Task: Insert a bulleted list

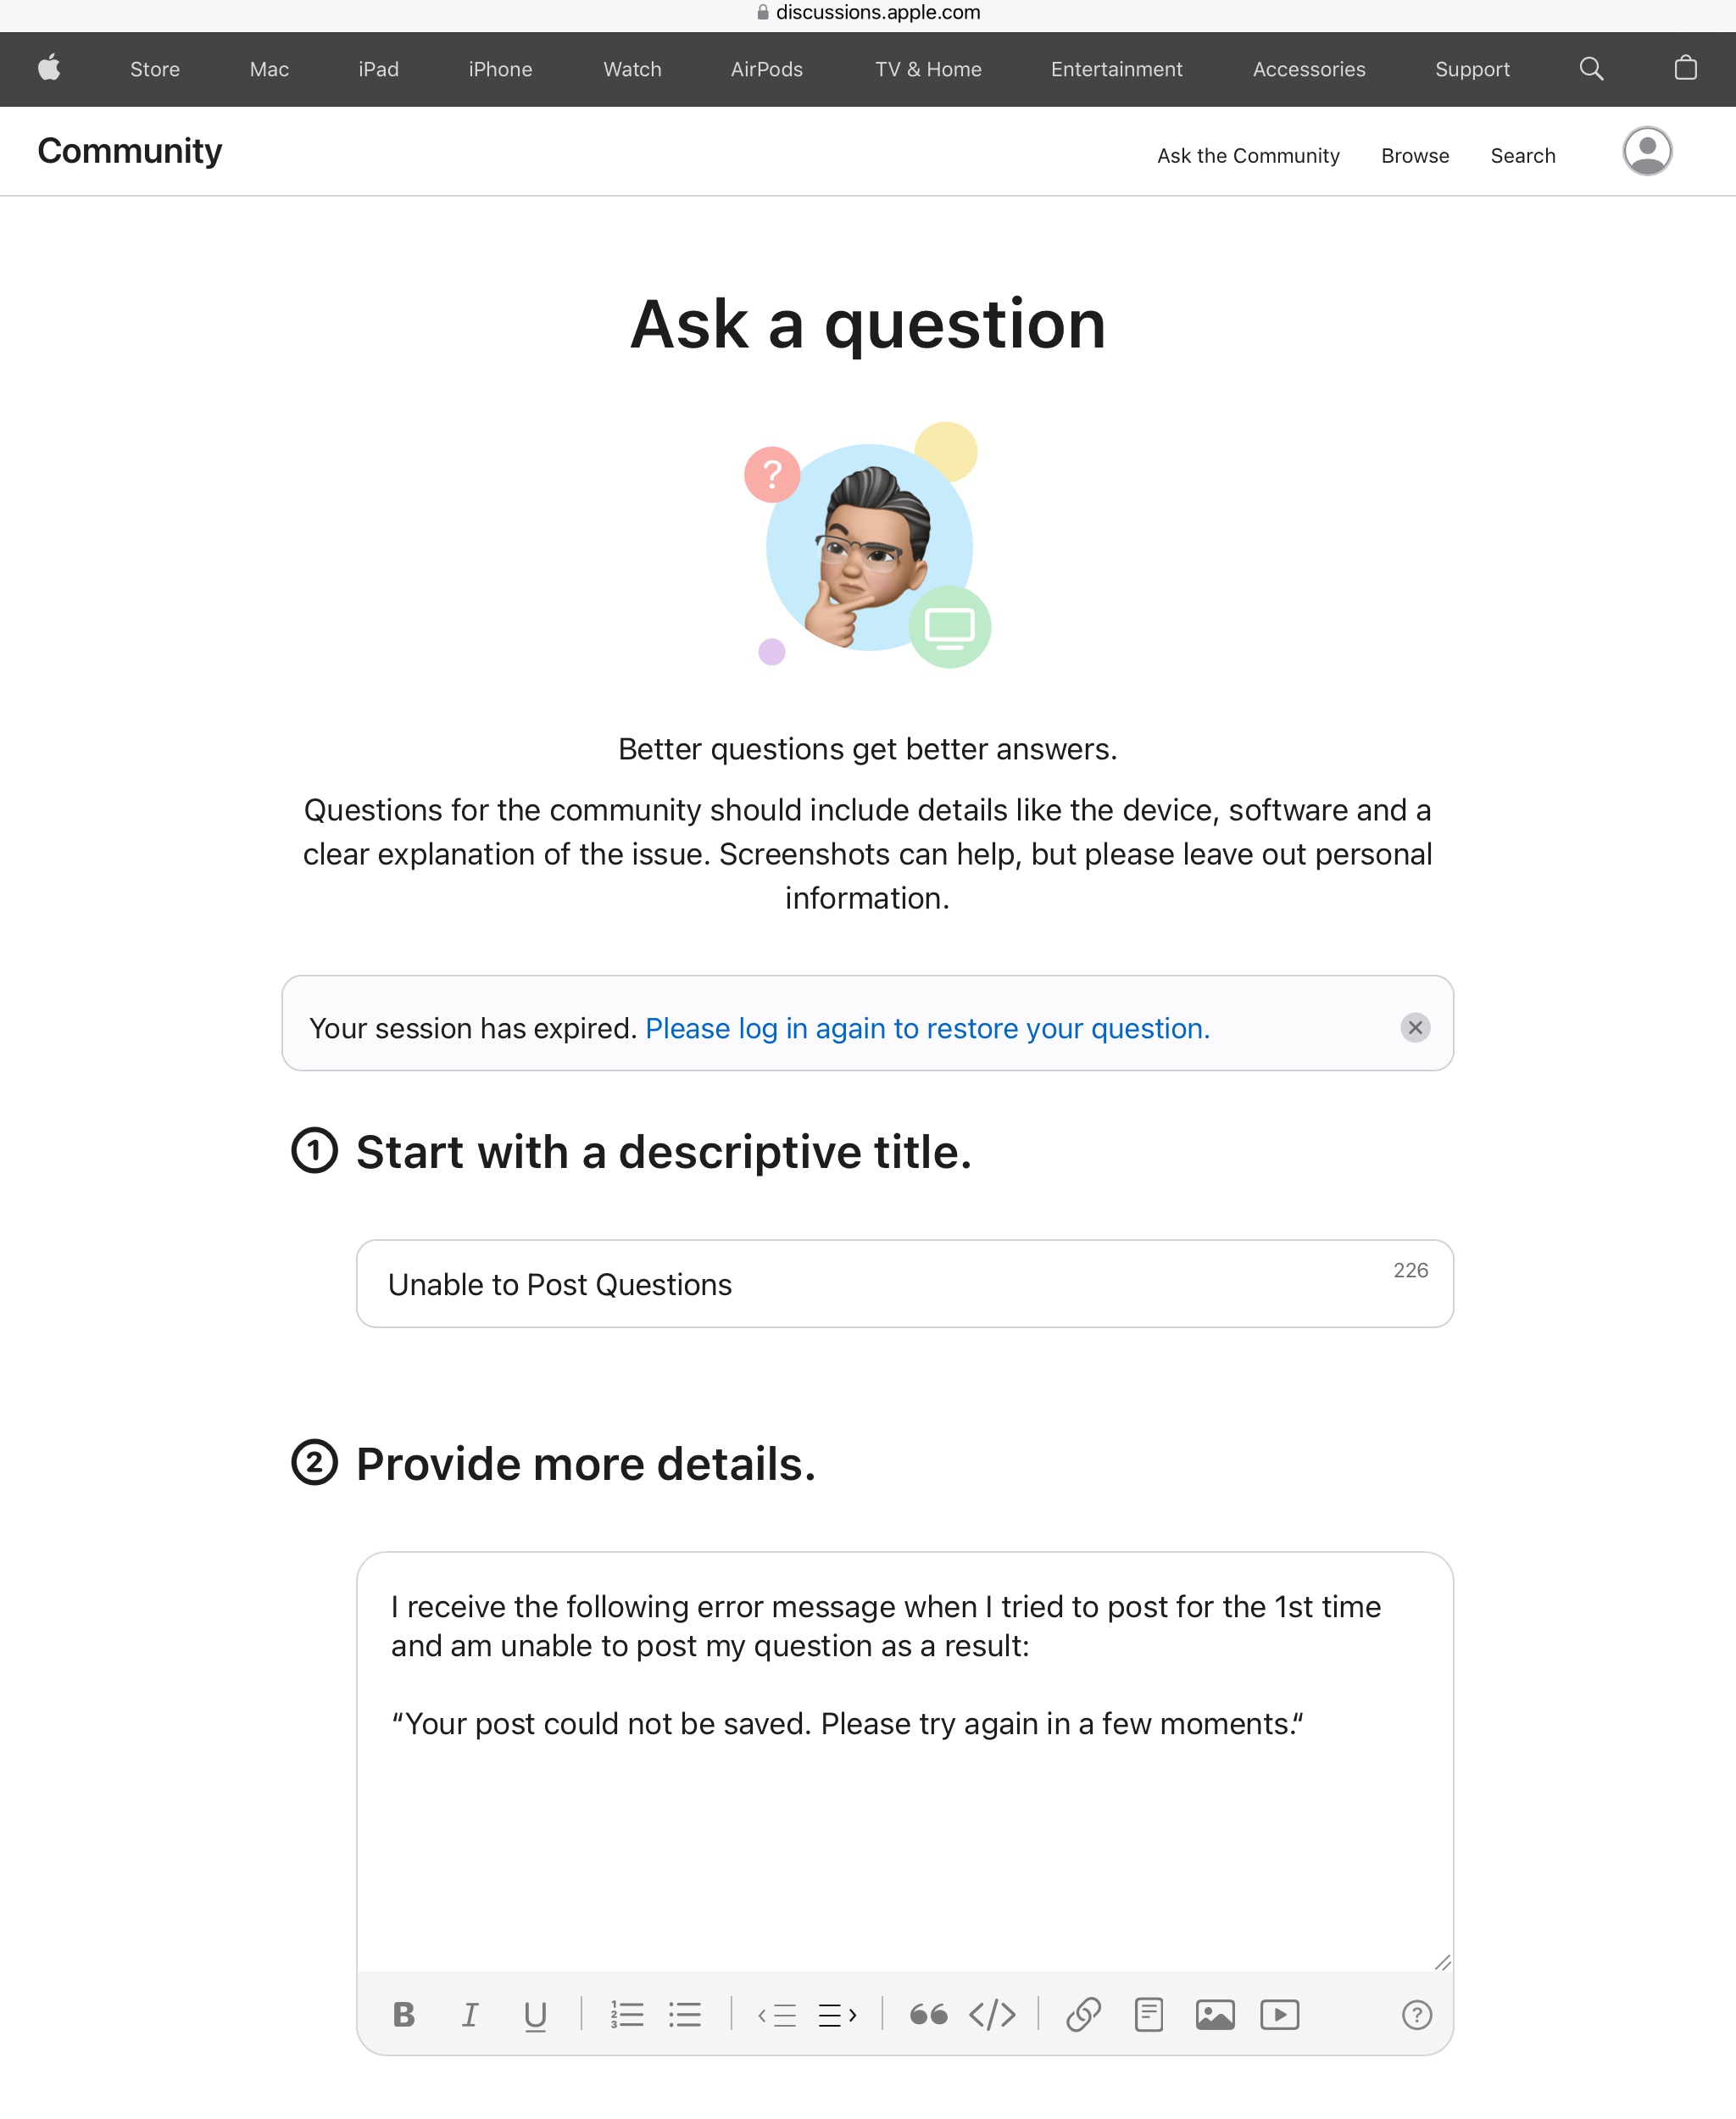Action: [x=685, y=2014]
